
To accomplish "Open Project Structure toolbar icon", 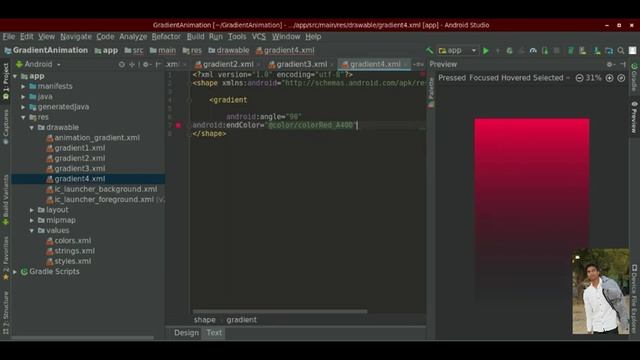I will [609, 51].
